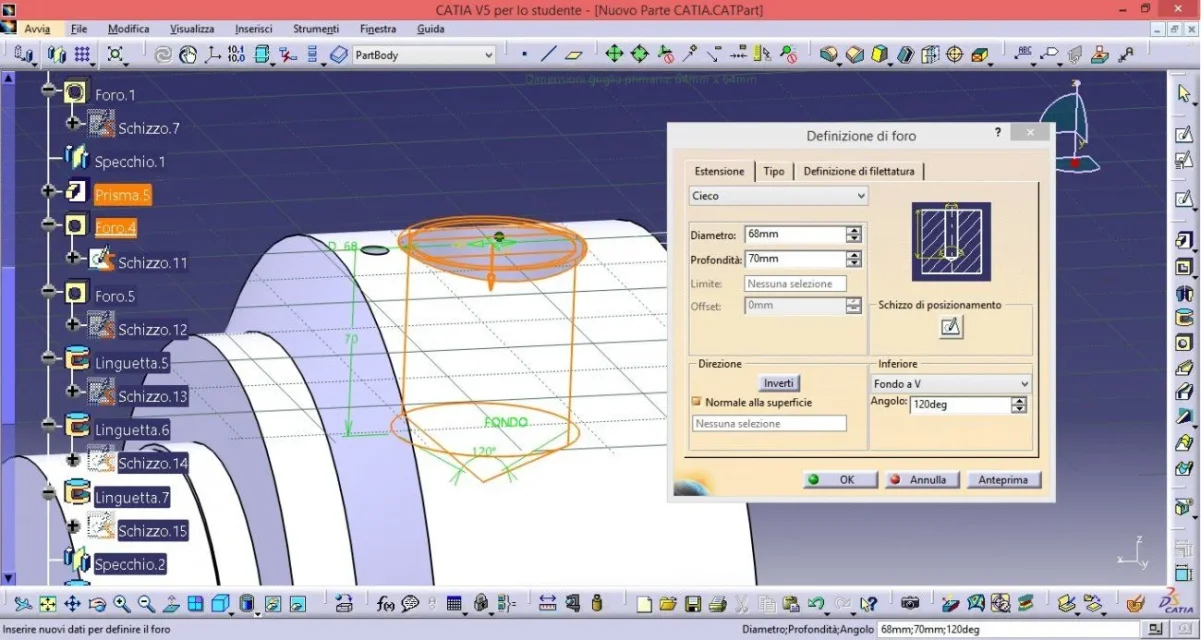
Task: Click the dialog's question mark help button
Action: [x=998, y=132]
